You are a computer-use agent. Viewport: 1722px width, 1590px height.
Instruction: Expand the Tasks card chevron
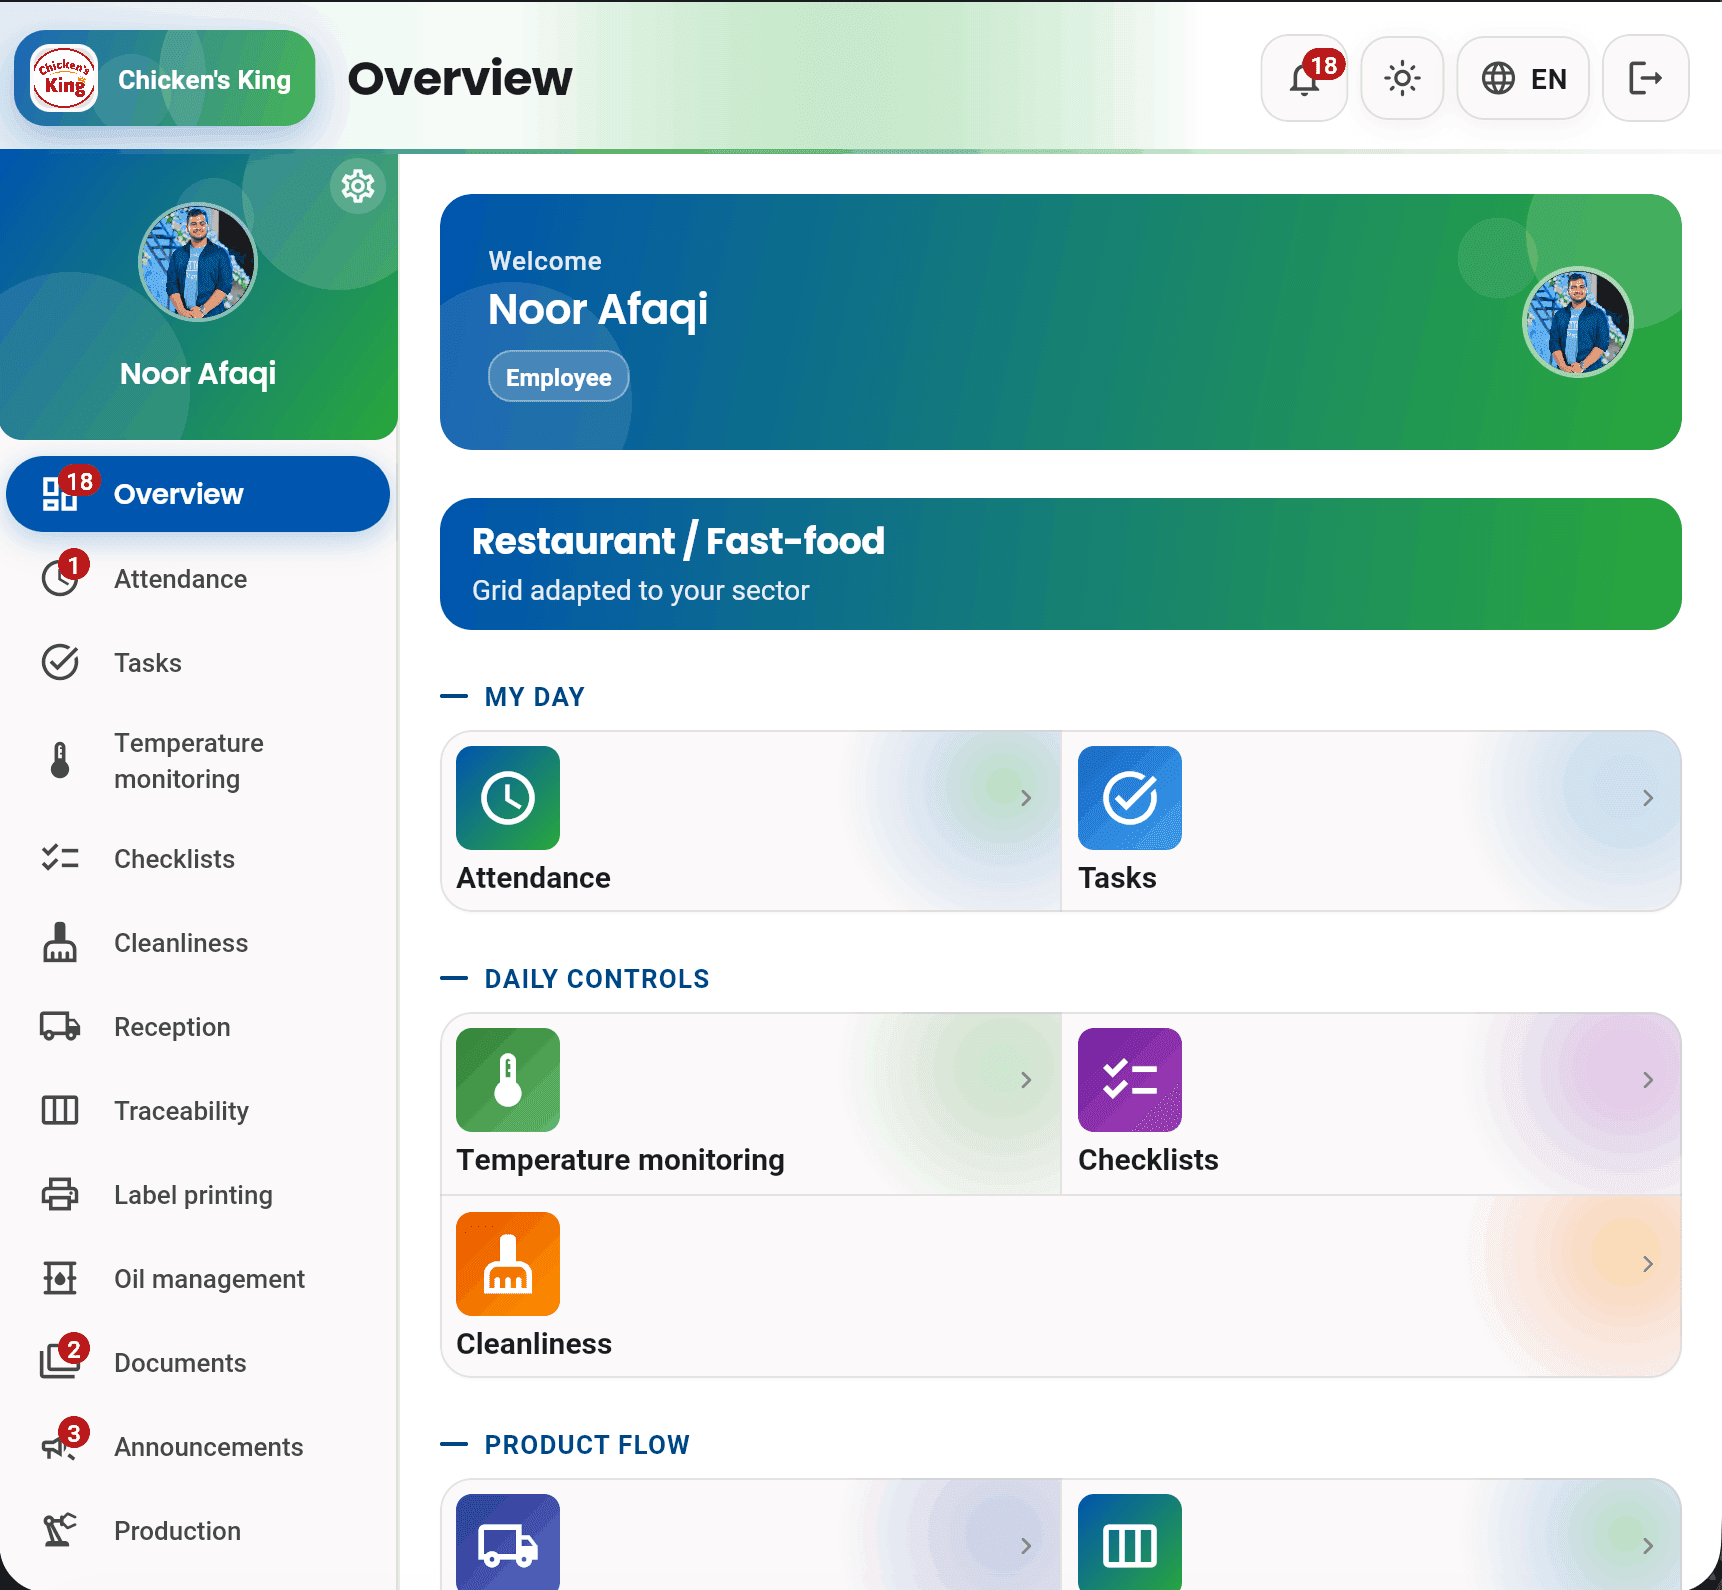pyautogui.click(x=1648, y=798)
